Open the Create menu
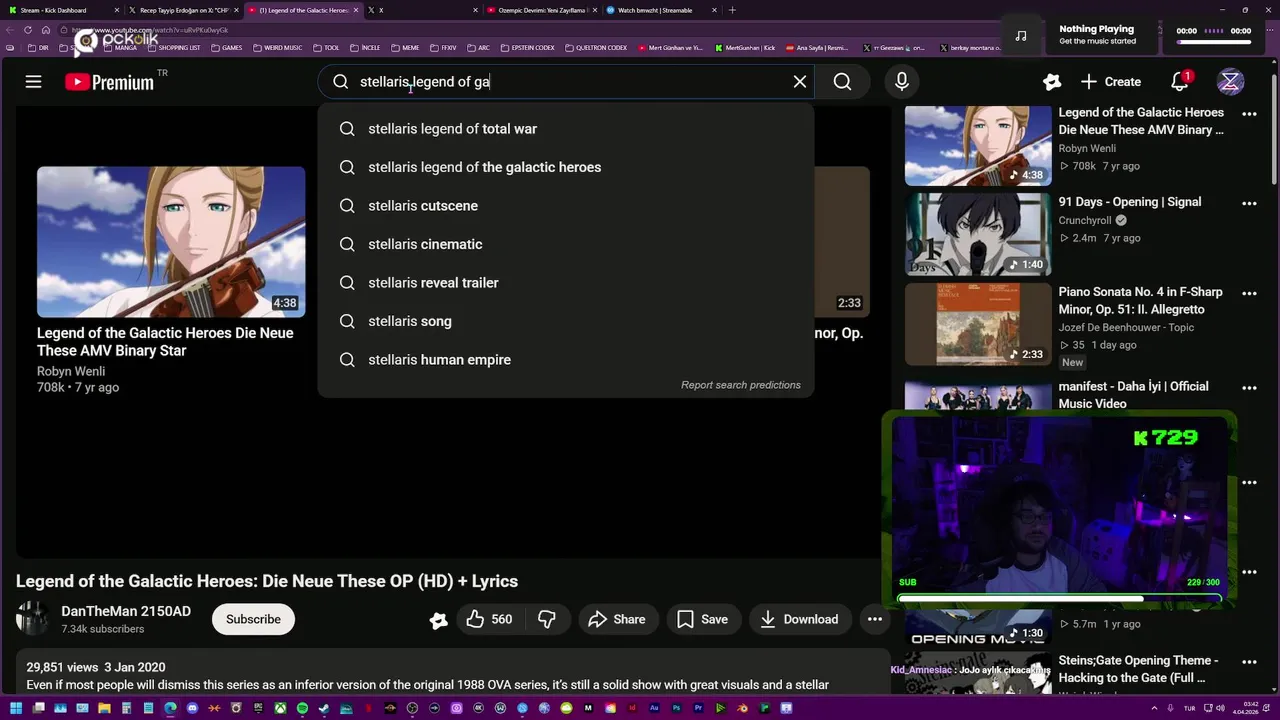The height and width of the screenshot is (720, 1280). [1111, 82]
